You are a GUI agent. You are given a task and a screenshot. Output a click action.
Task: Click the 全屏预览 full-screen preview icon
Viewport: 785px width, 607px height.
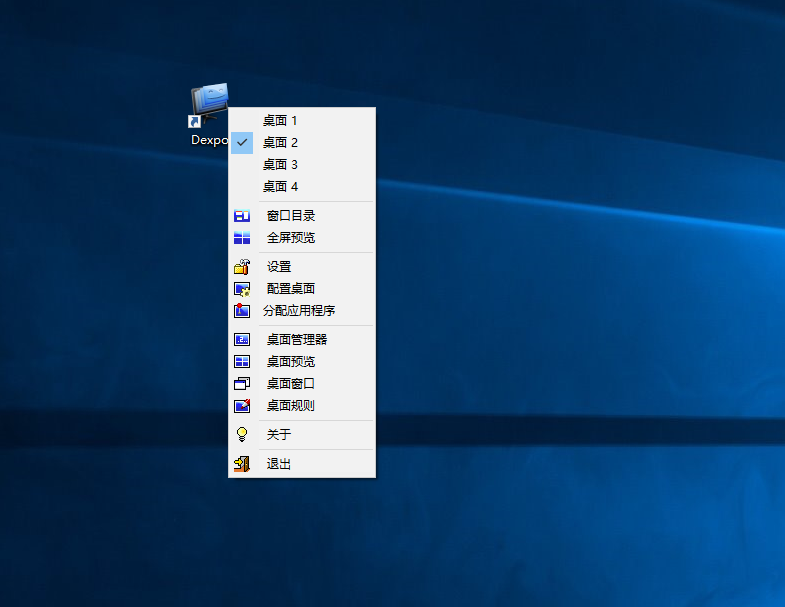(x=242, y=238)
